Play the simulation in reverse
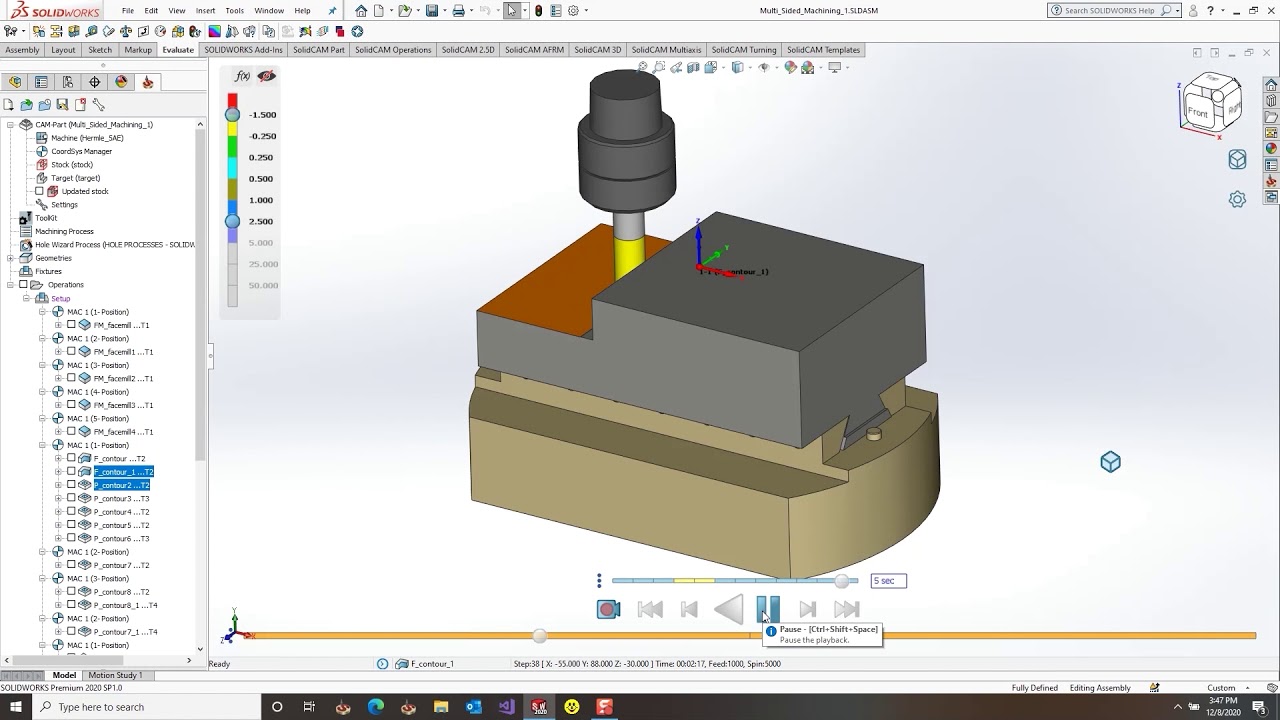 click(x=729, y=609)
